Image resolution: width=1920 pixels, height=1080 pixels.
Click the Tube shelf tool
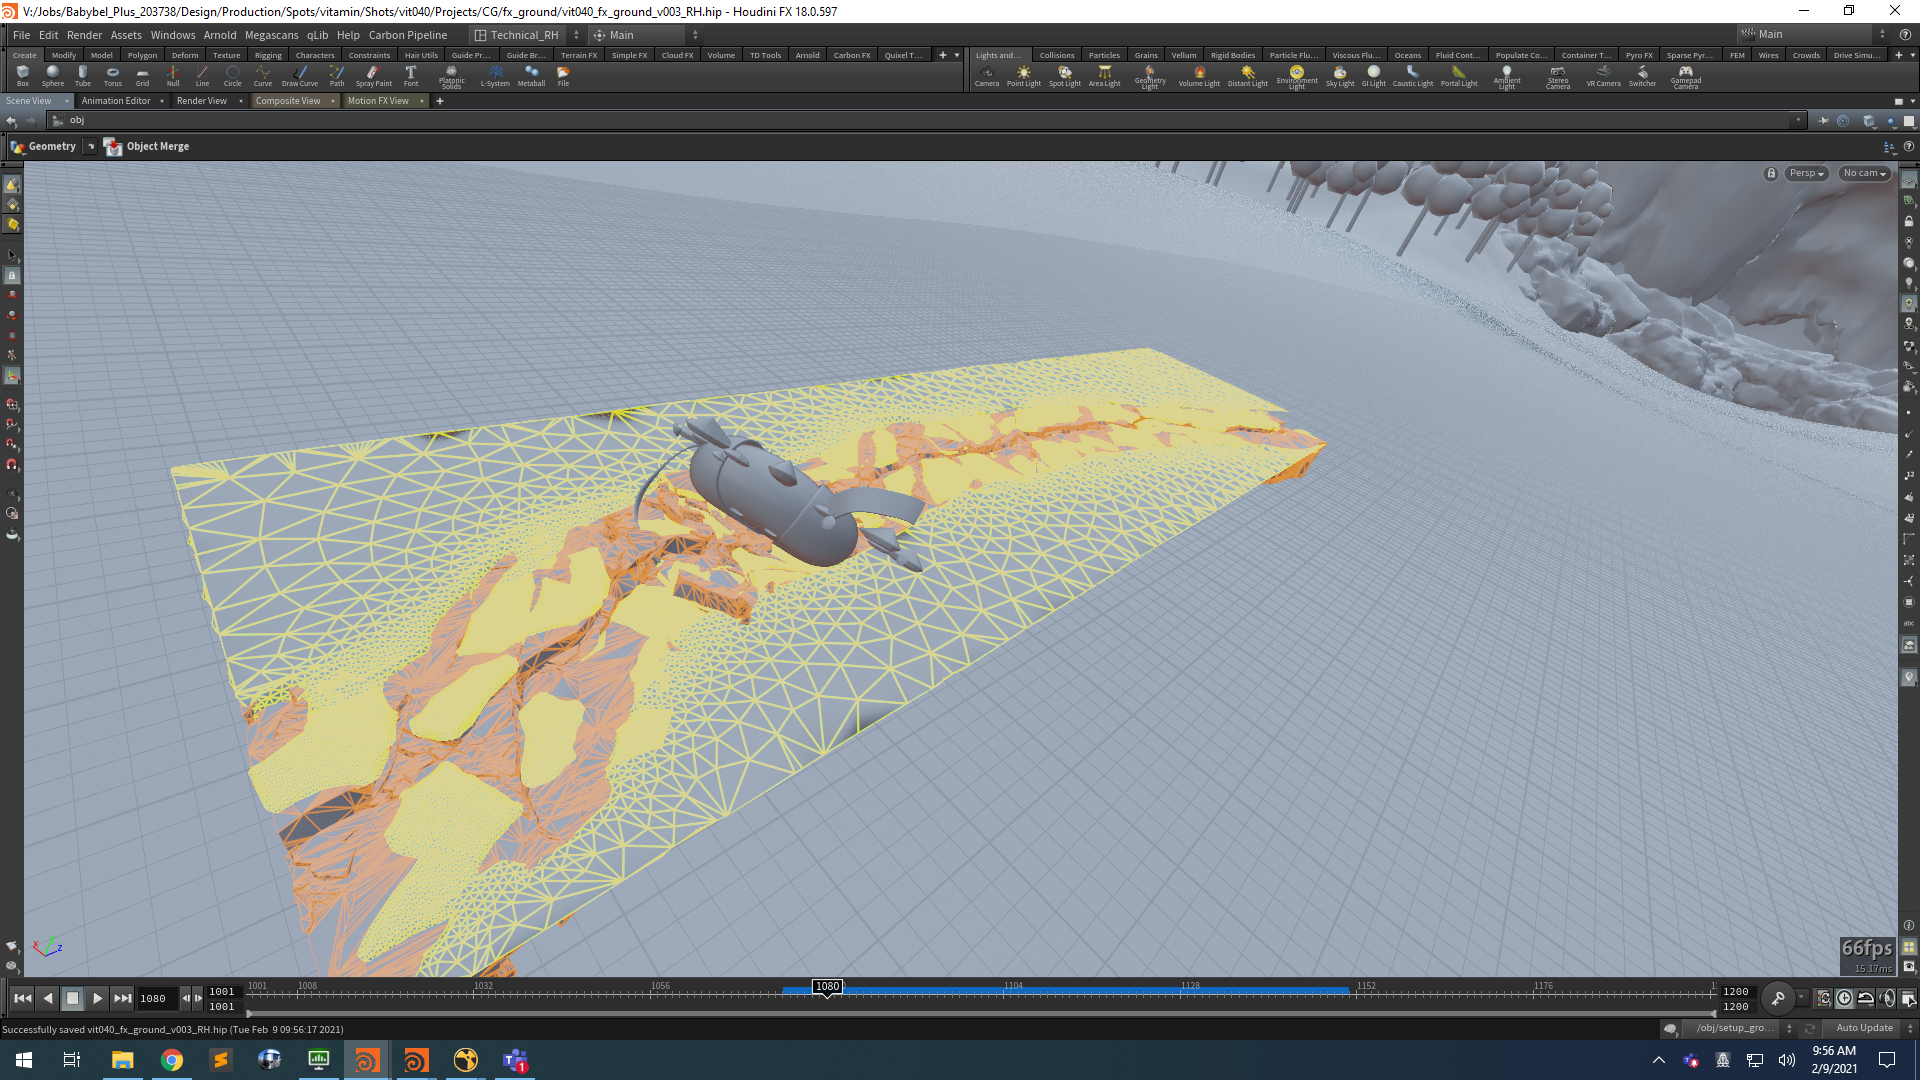[83, 76]
